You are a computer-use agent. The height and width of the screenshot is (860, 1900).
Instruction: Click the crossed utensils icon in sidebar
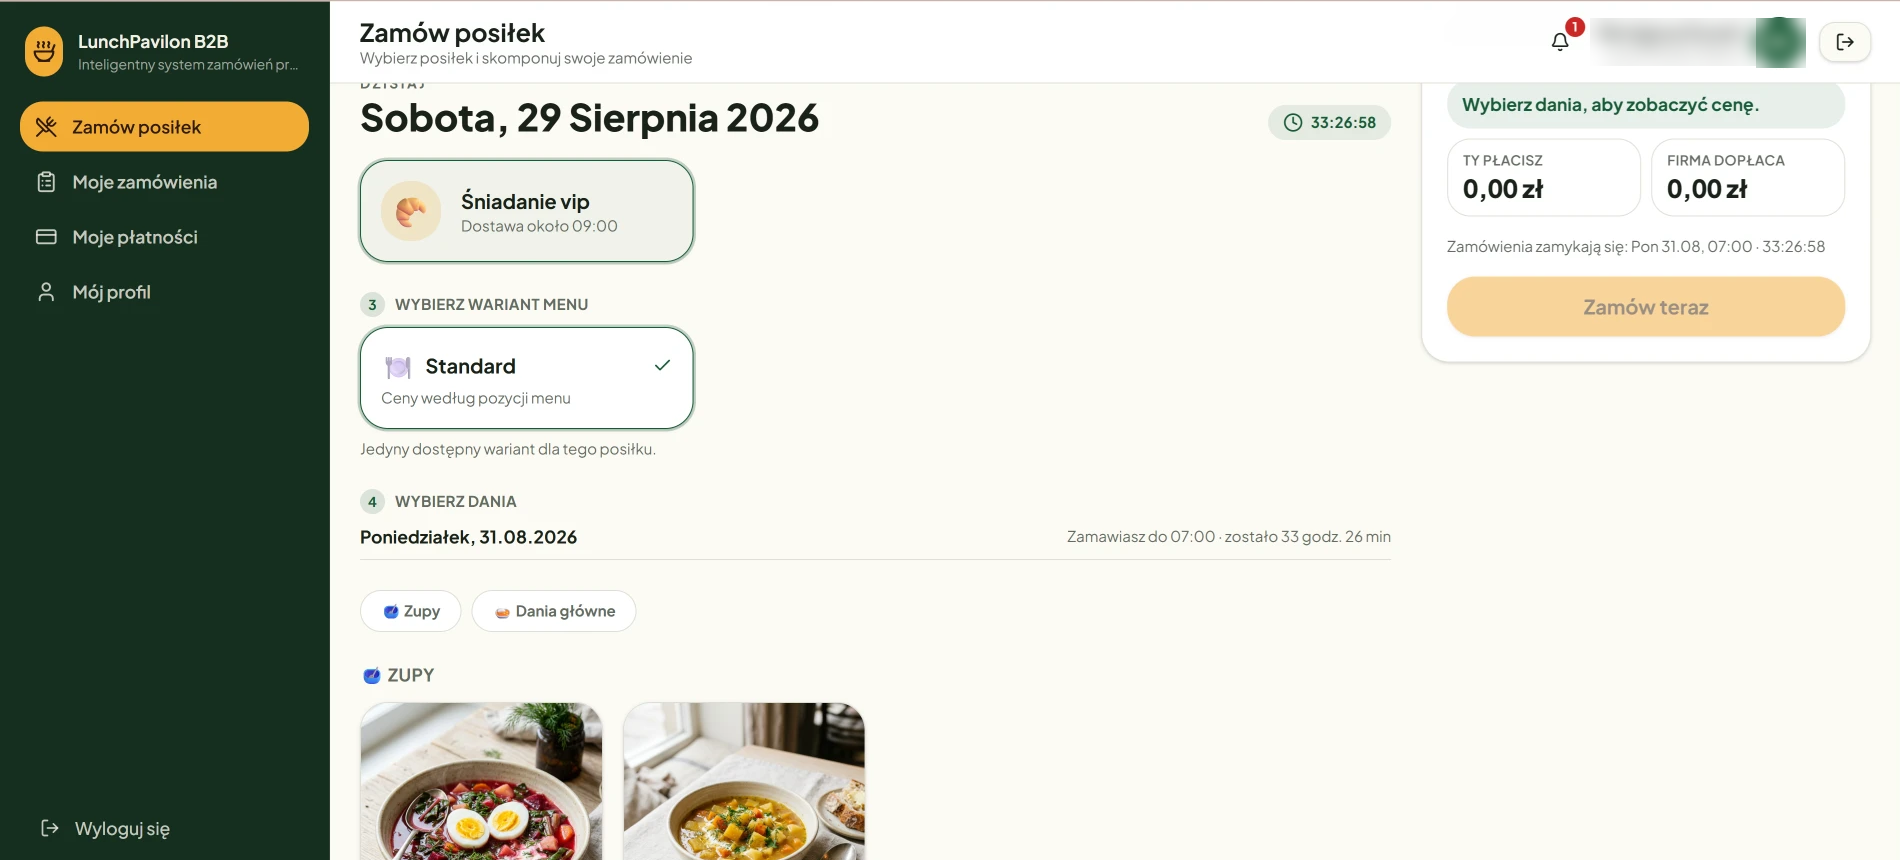click(x=46, y=127)
